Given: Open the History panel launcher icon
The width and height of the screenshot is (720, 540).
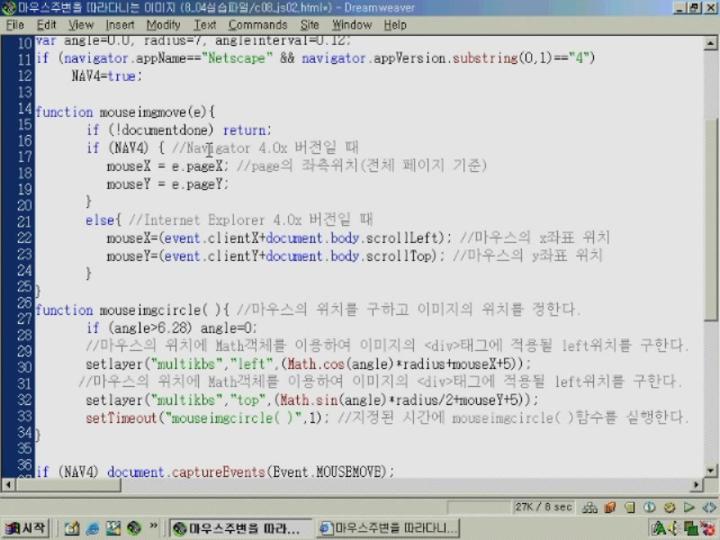Looking at the screenshot, I should pos(689,507).
